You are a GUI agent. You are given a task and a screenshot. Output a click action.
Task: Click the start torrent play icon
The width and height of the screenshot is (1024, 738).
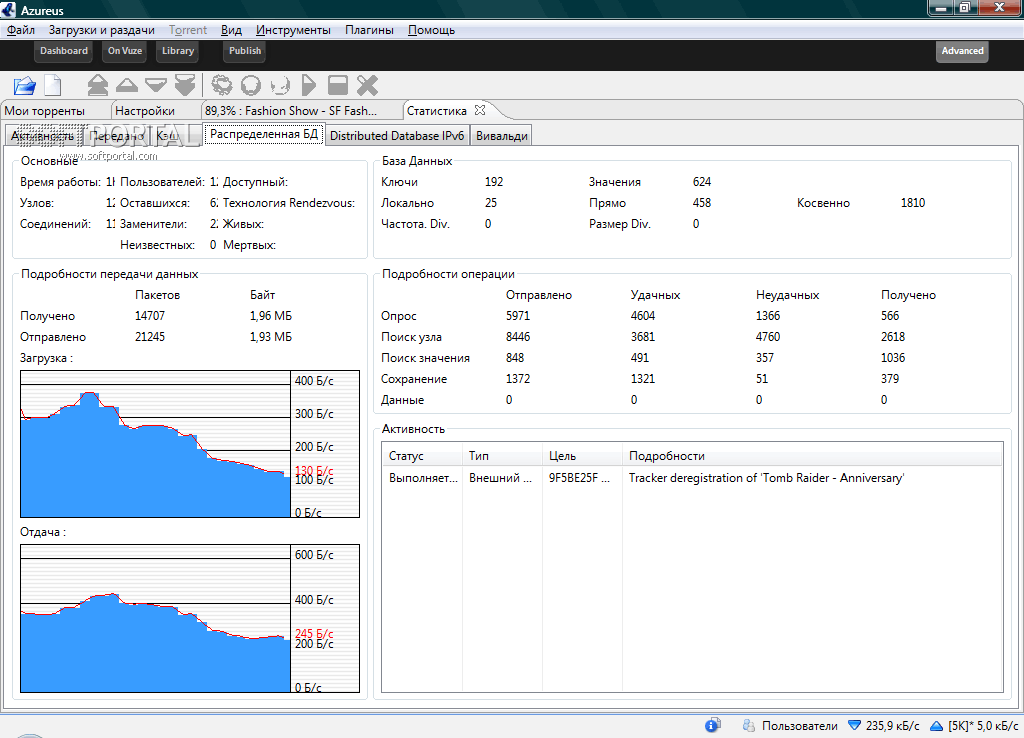[309, 86]
